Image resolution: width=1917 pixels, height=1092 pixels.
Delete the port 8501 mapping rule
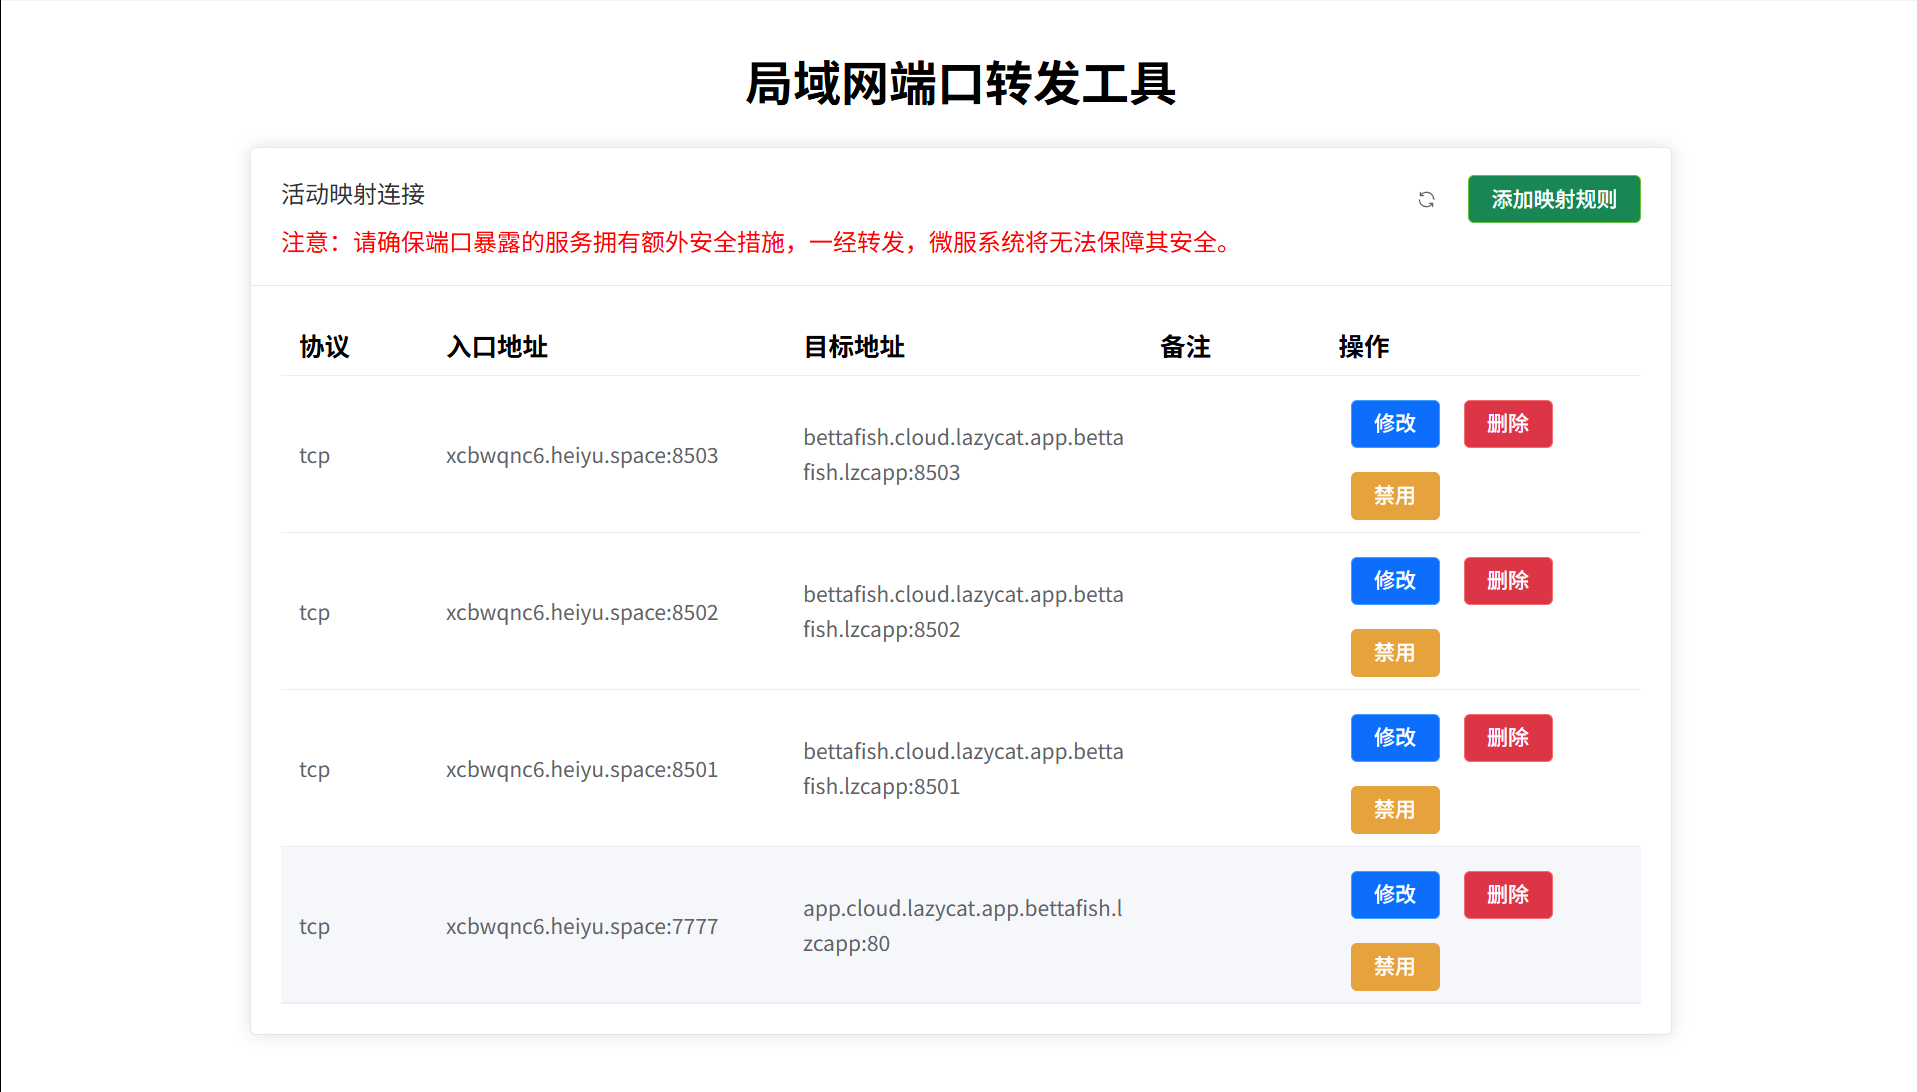coord(1508,738)
